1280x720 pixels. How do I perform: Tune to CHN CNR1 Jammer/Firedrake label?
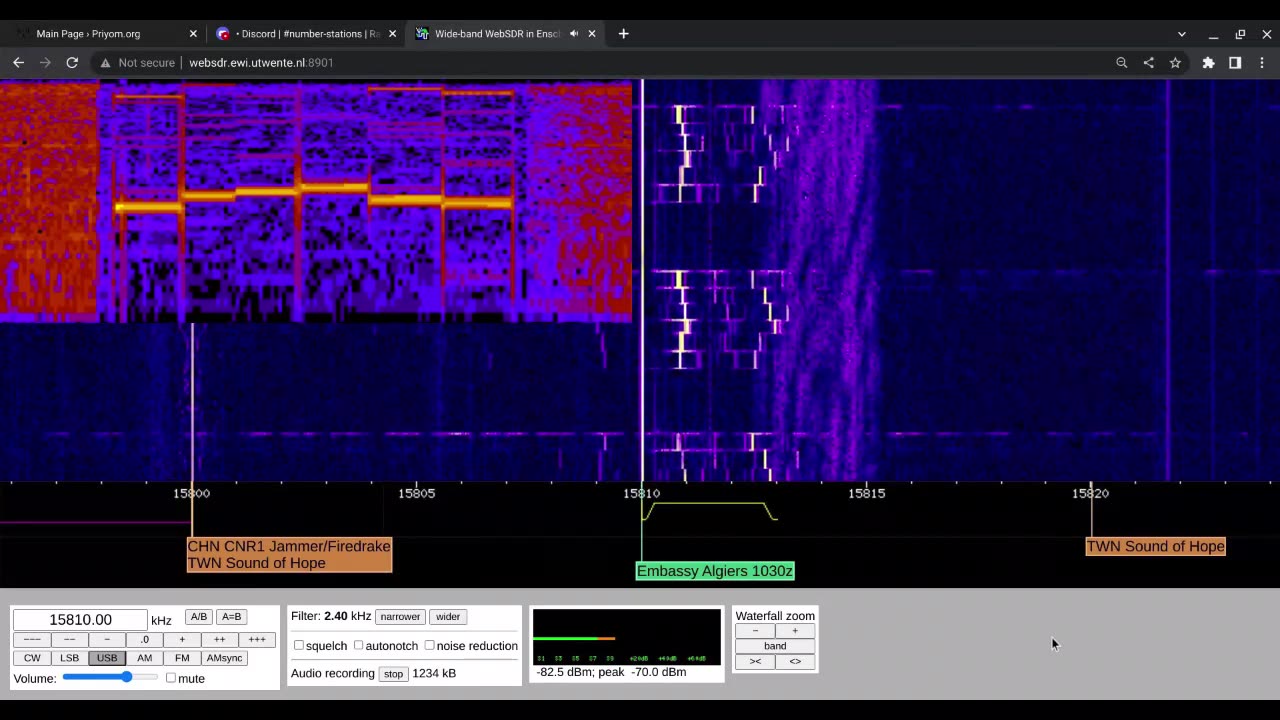tap(288, 546)
